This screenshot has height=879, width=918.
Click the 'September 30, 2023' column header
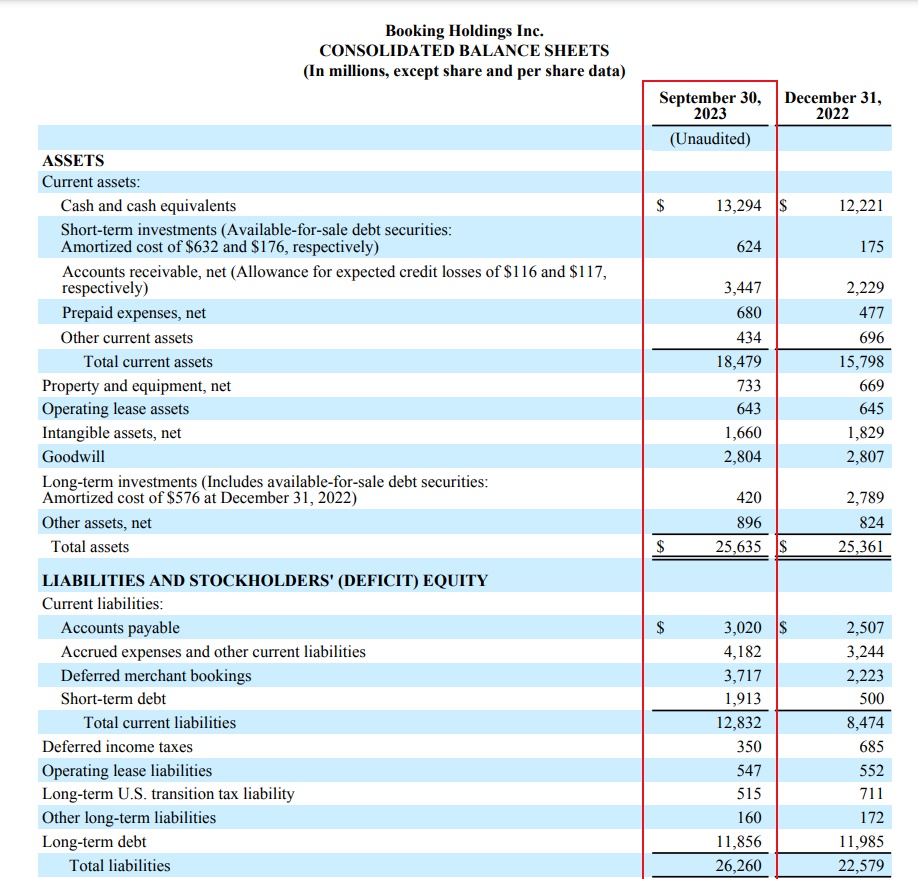tap(710, 105)
